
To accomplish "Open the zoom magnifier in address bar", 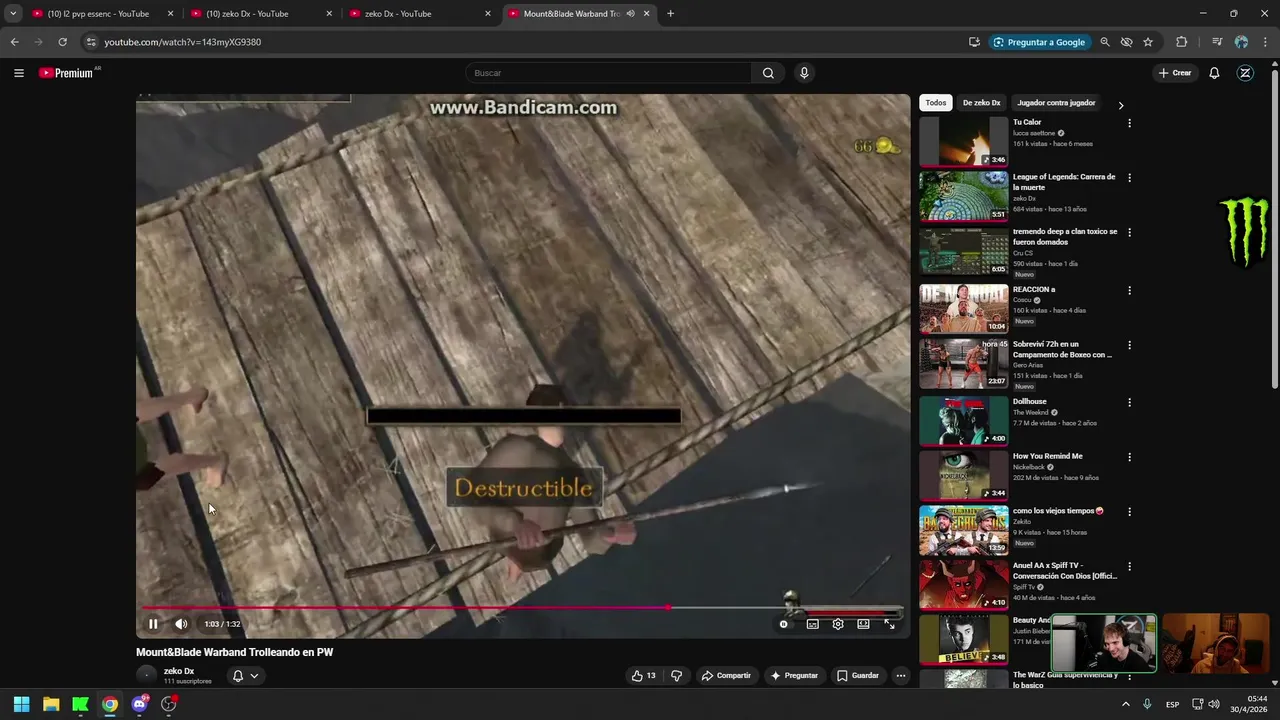I will pyautogui.click(x=1105, y=42).
